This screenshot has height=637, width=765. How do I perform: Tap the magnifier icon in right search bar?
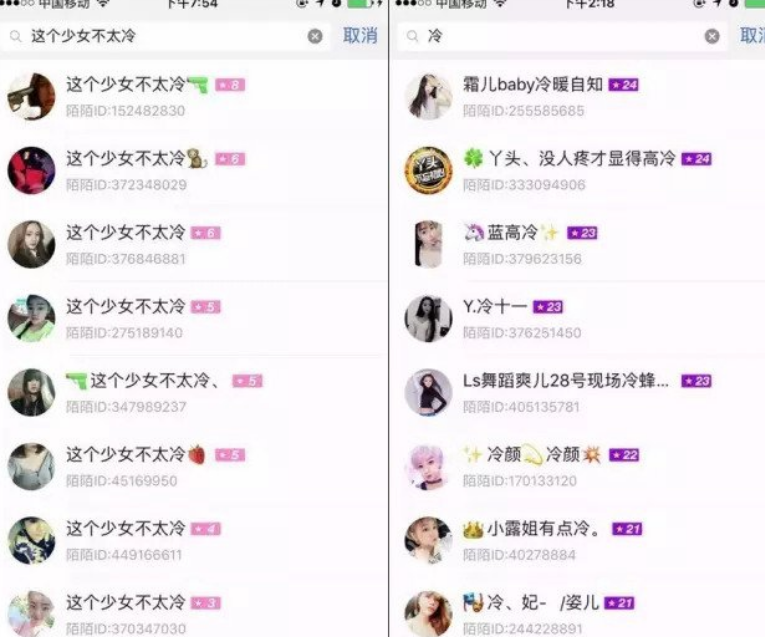click(413, 36)
